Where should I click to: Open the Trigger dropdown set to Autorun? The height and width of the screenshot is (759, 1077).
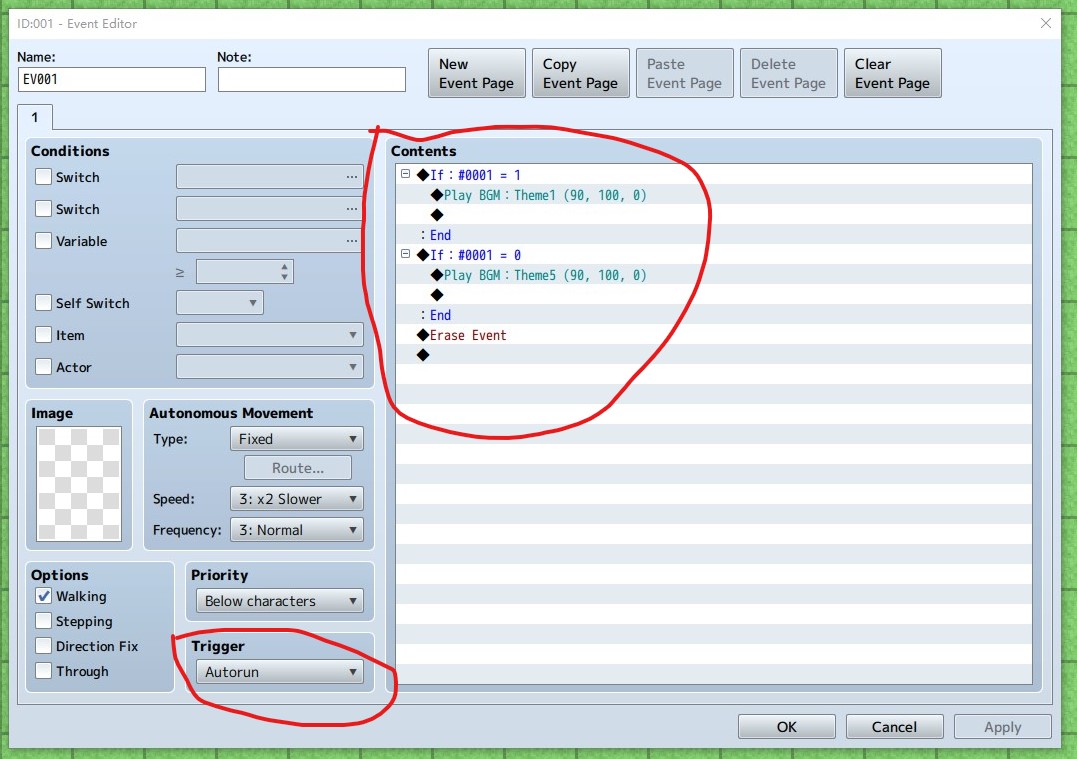(280, 672)
